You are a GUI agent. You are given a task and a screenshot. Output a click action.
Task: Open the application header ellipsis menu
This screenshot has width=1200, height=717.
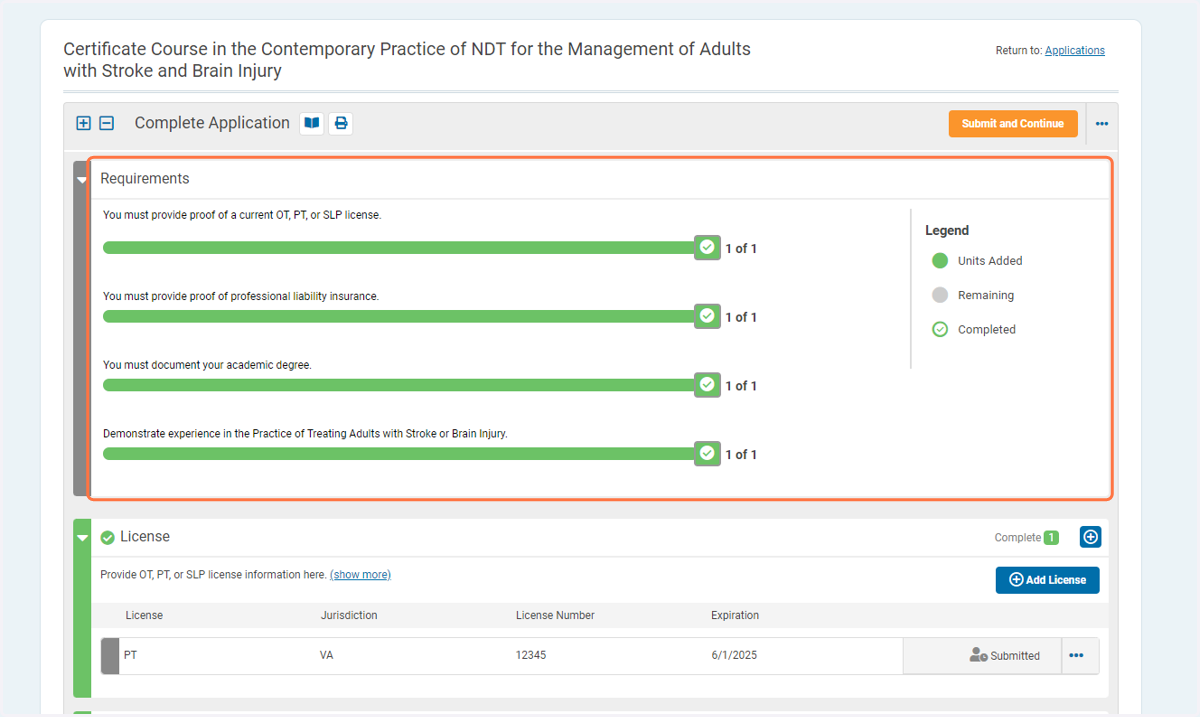[x=1102, y=124]
